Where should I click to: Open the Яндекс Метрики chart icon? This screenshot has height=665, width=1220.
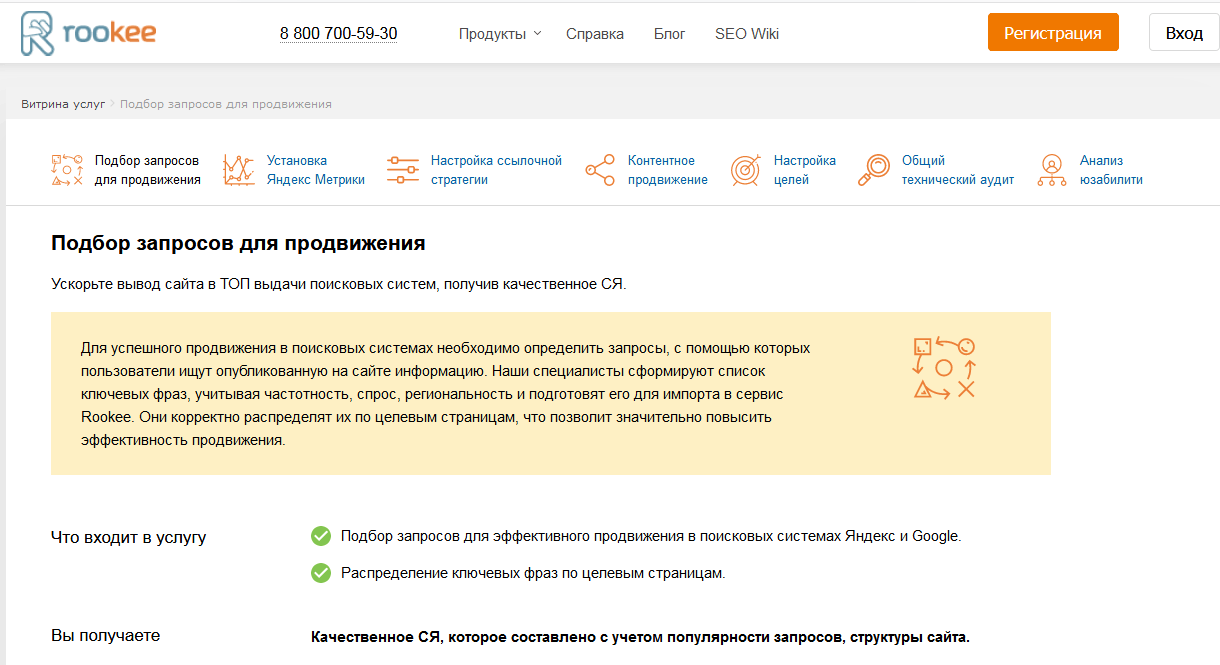click(239, 170)
